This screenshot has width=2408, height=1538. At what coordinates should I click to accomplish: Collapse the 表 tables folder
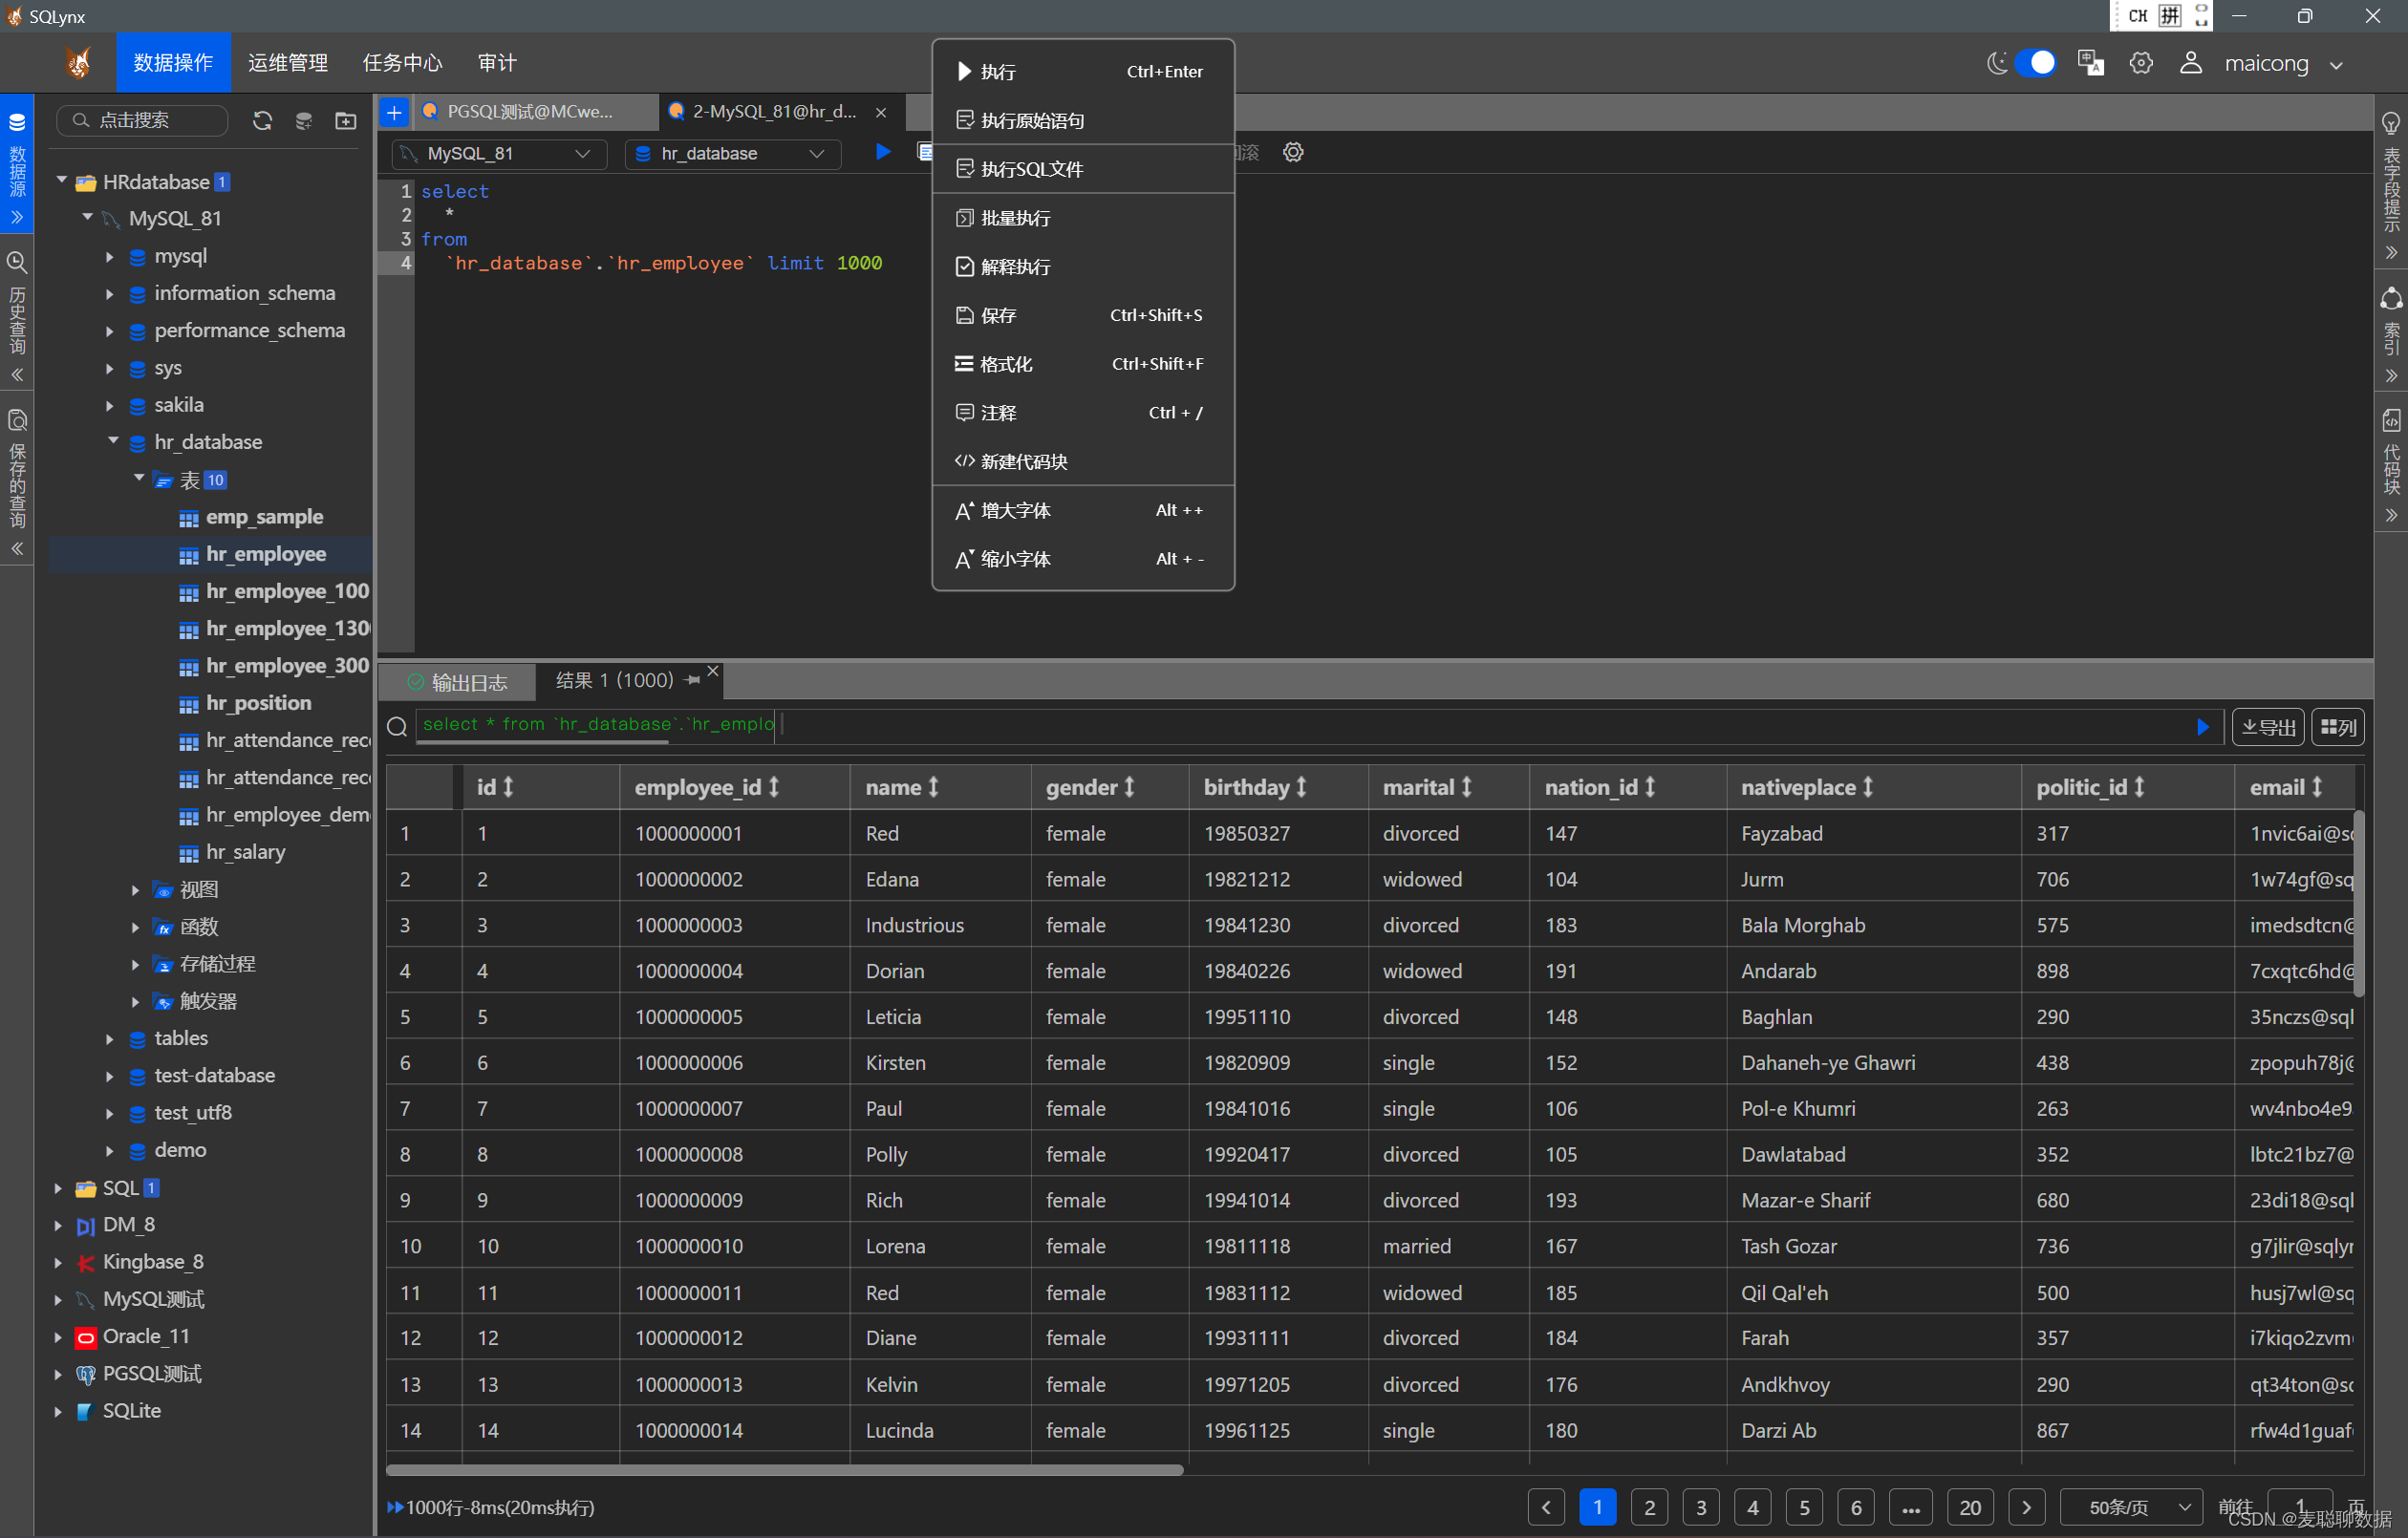pos(139,478)
